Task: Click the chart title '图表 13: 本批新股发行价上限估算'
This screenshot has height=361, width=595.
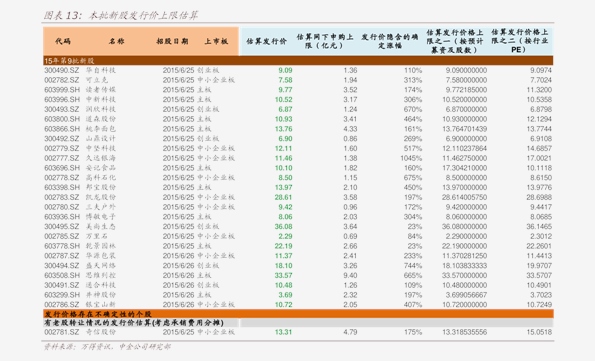Action: pos(121,15)
